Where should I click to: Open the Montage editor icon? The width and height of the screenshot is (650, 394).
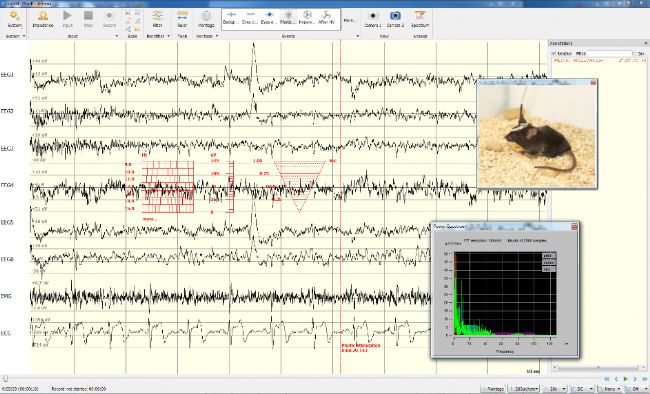pos(206,19)
